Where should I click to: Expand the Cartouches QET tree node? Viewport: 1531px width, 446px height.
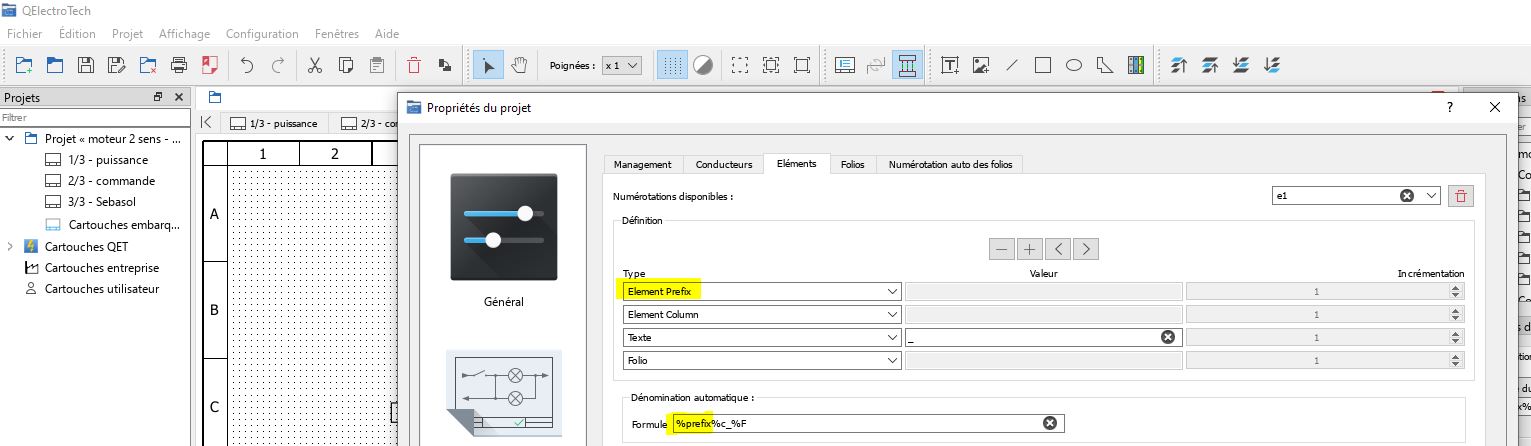click(x=10, y=246)
